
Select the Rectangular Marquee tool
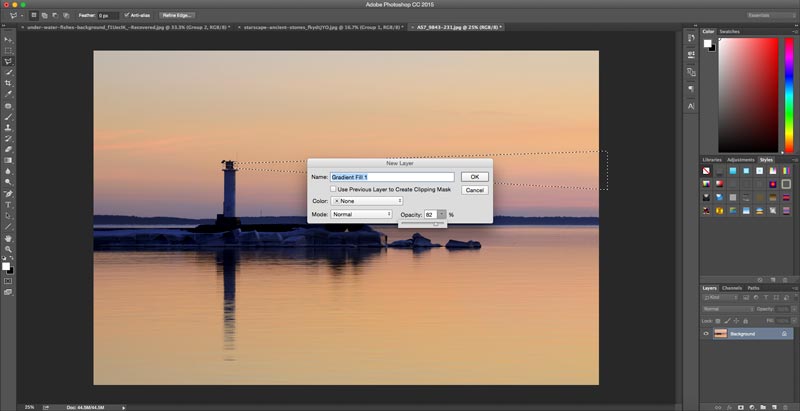(8, 51)
